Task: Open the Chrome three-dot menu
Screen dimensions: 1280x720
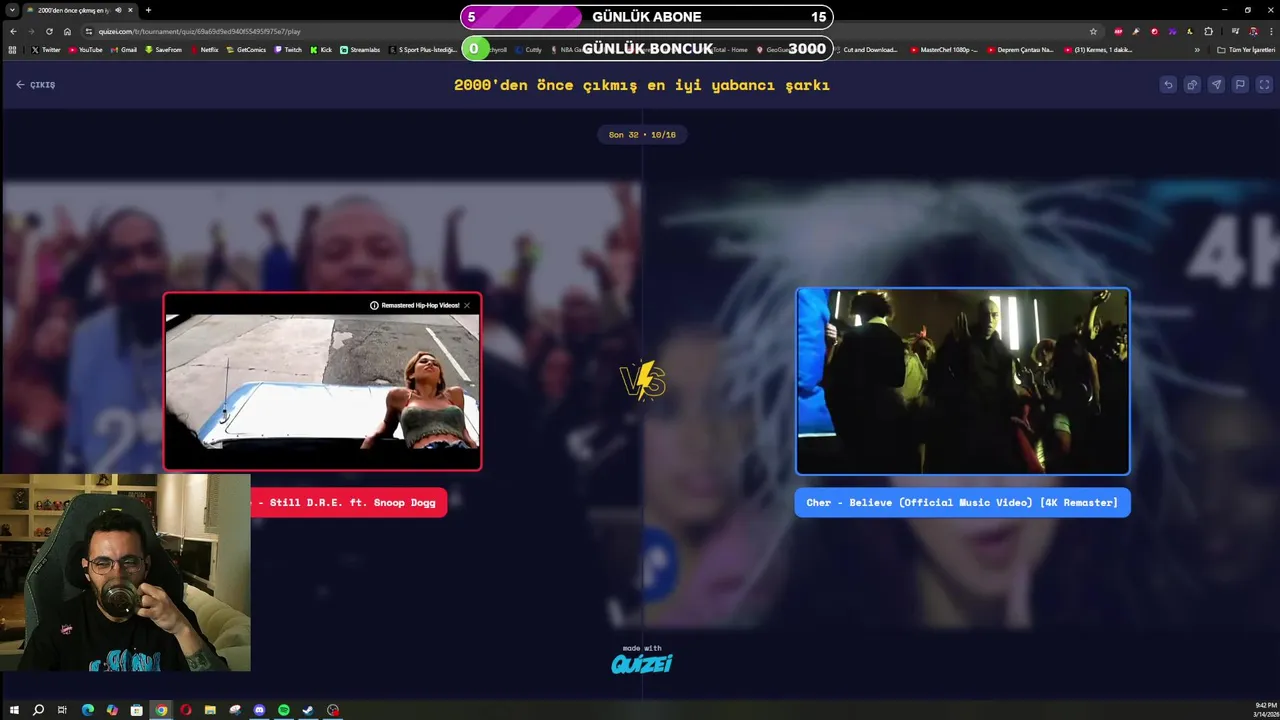Action: click(1271, 31)
